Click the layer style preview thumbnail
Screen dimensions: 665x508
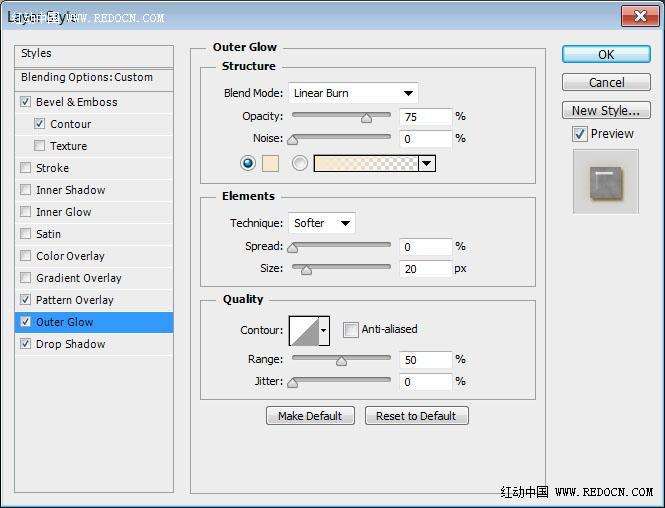point(605,181)
